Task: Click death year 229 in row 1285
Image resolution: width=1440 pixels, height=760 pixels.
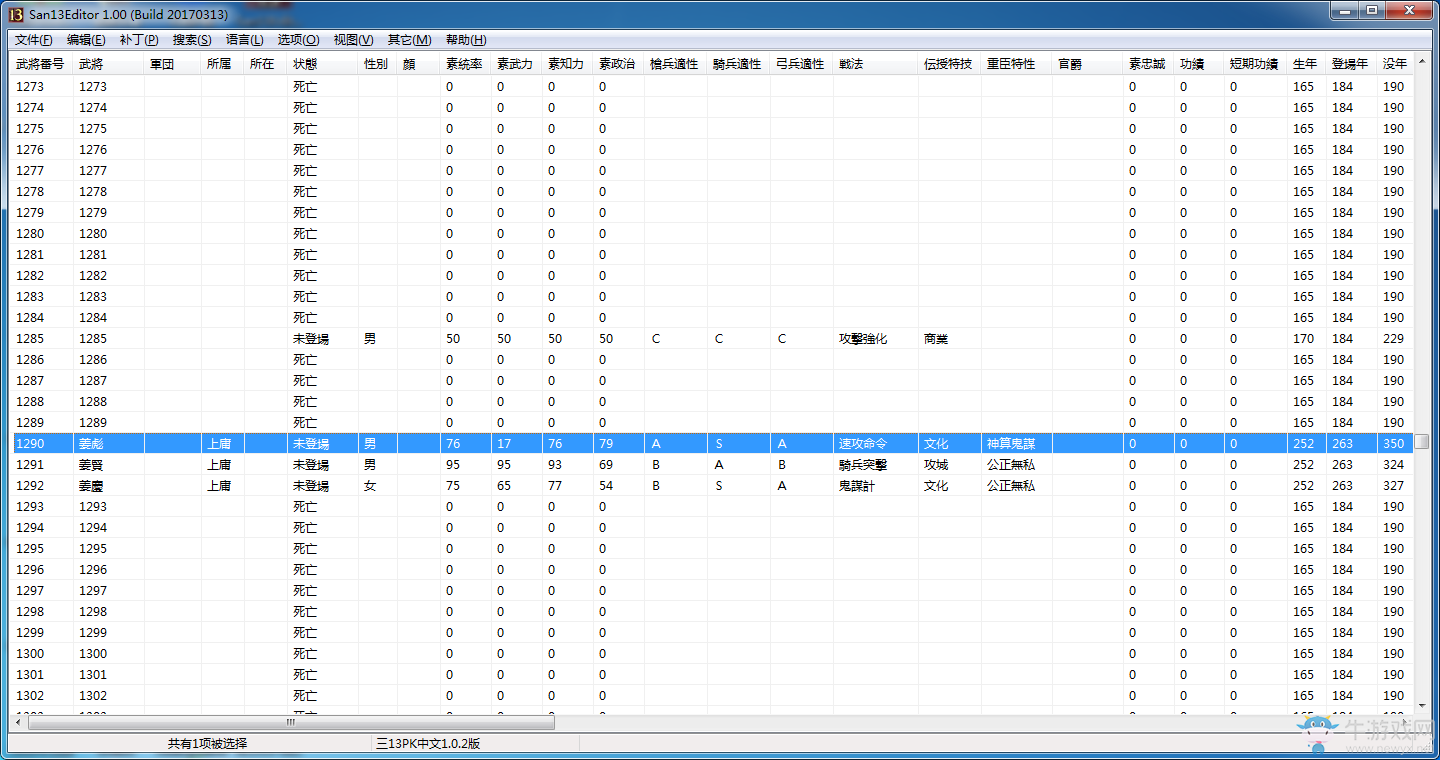Action: (x=1394, y=339)
